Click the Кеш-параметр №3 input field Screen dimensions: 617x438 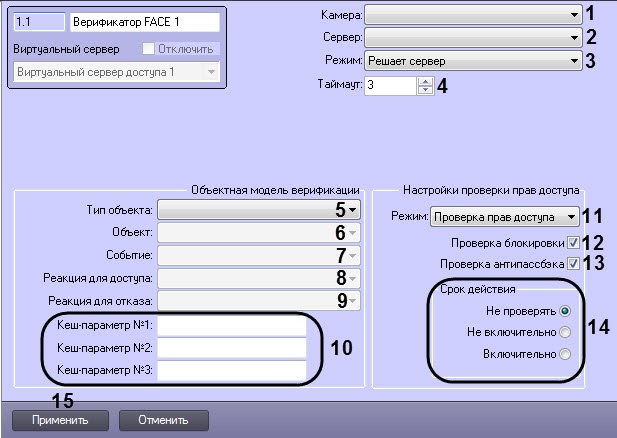click(x=232, y=371)
